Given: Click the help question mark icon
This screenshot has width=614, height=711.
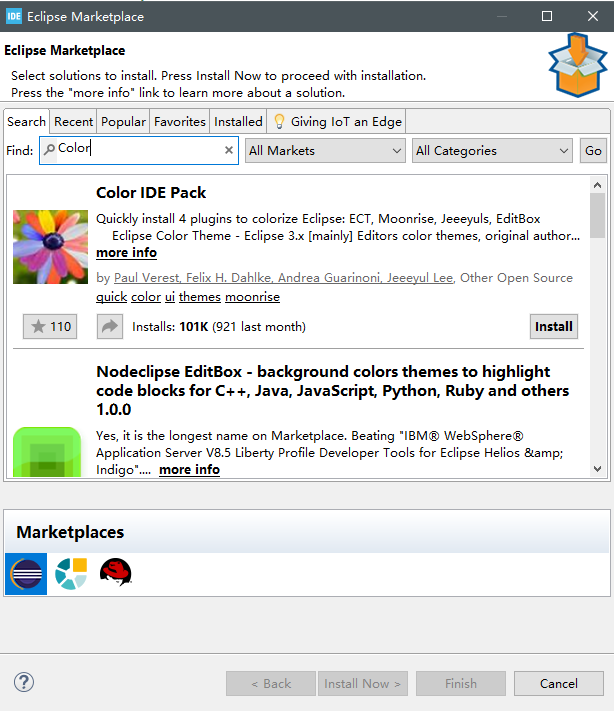Looking at the screenshot, I should coord(24,682).
